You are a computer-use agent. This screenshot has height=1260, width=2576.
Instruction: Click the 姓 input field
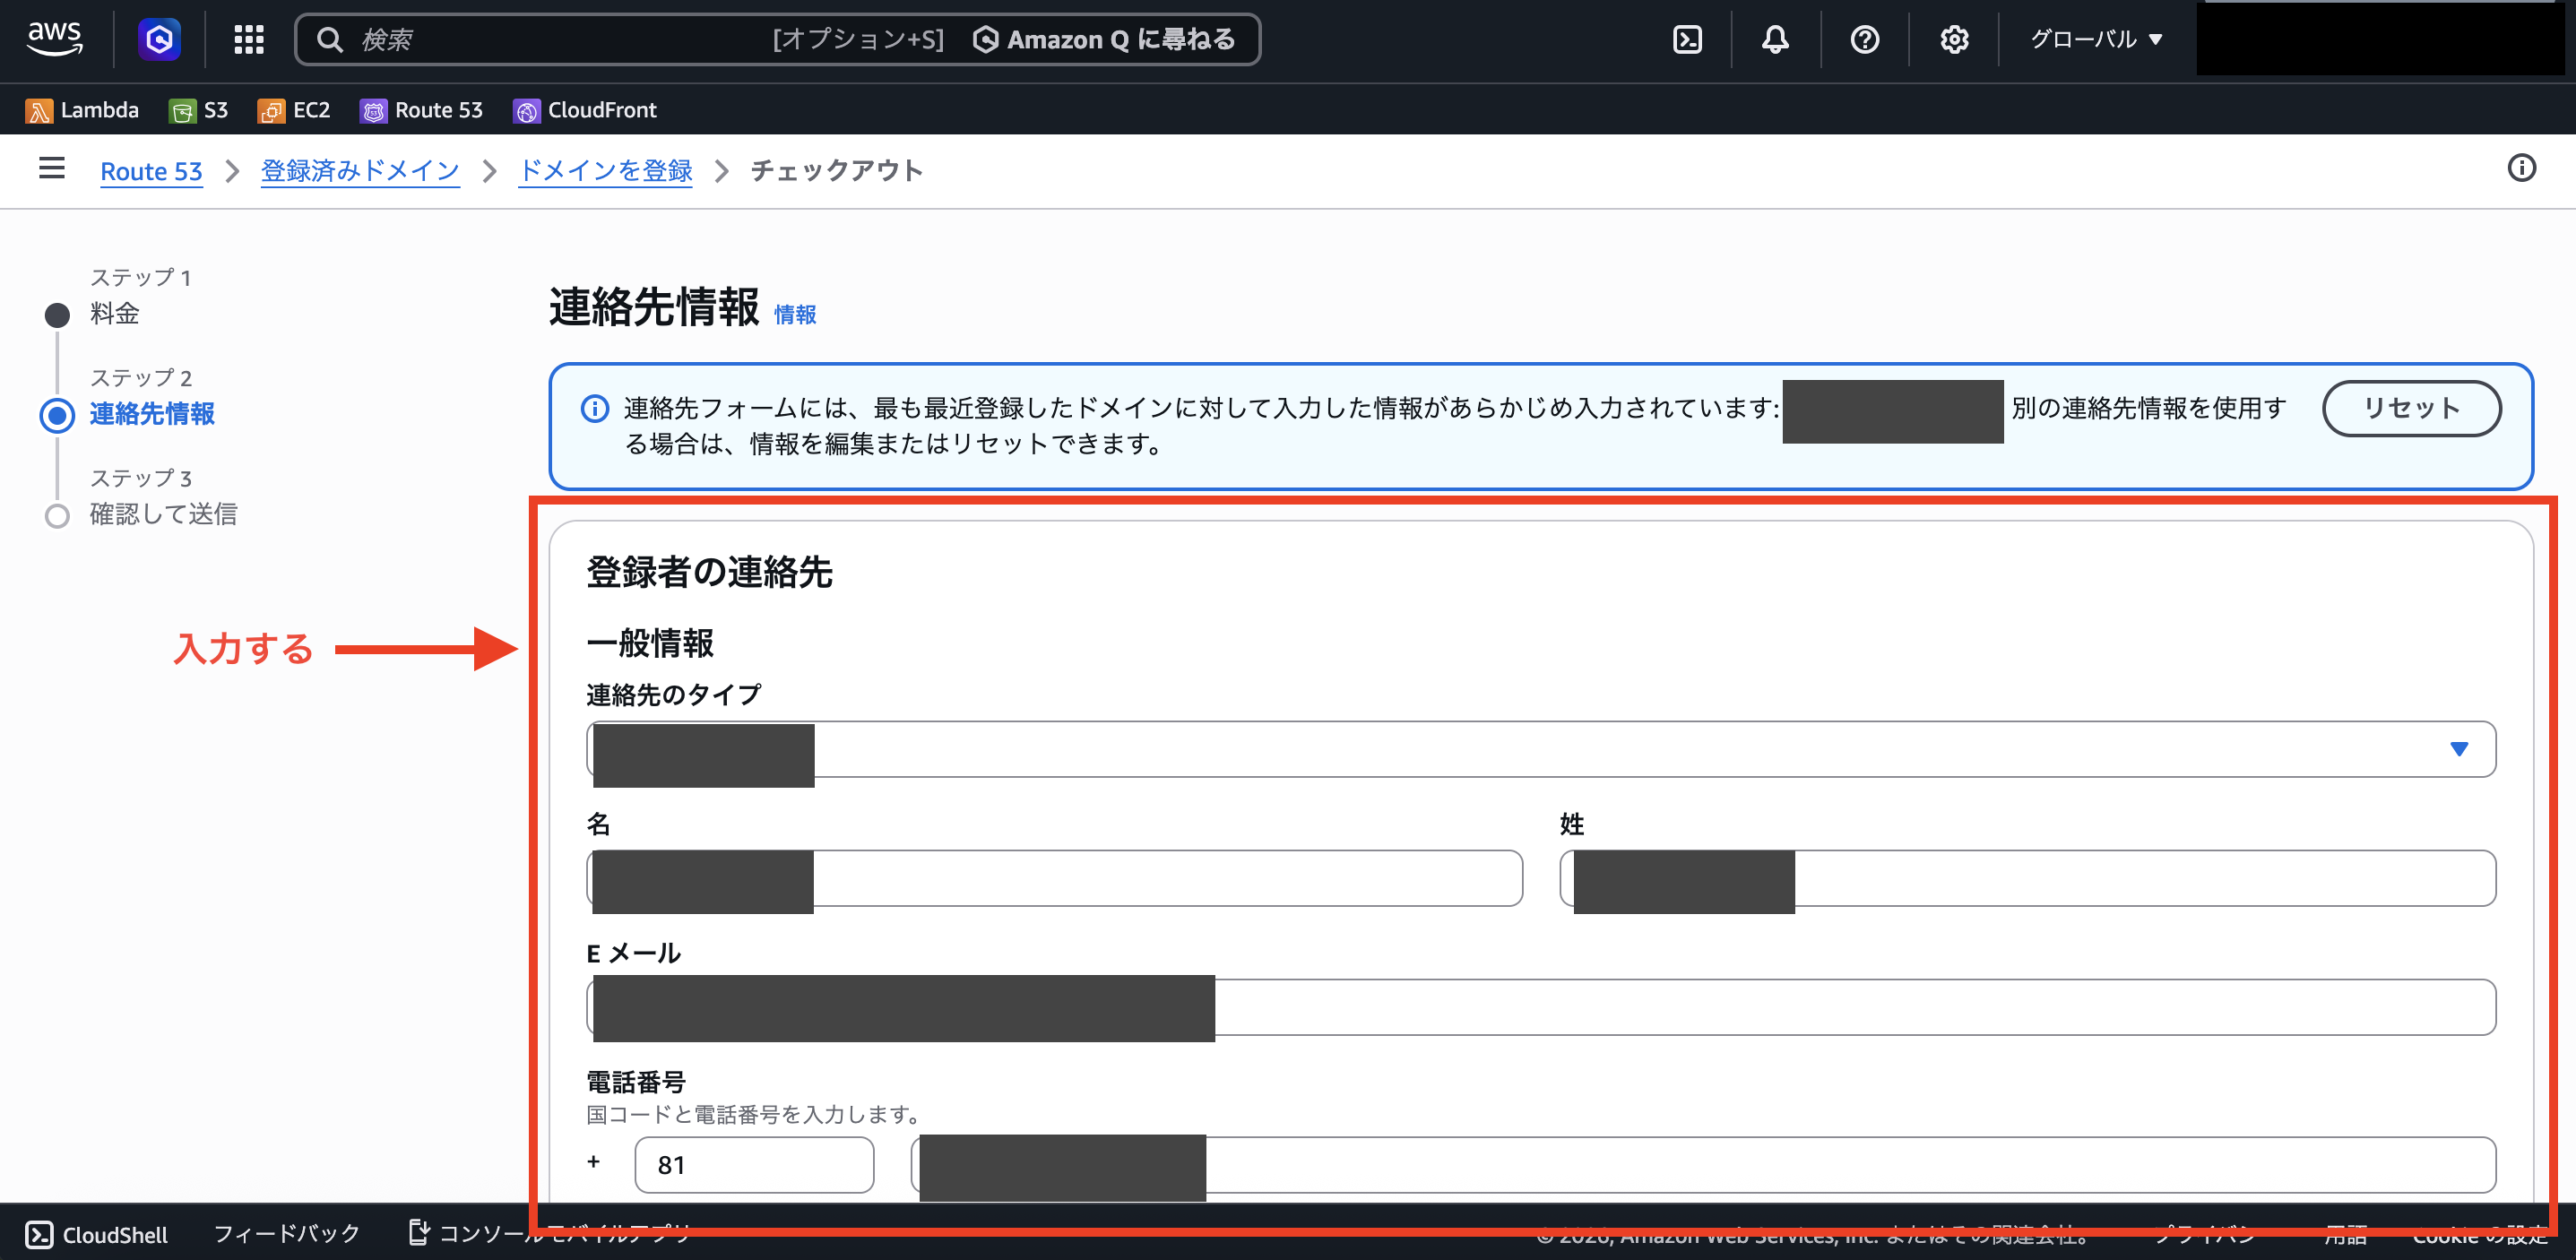point(2028,878)
